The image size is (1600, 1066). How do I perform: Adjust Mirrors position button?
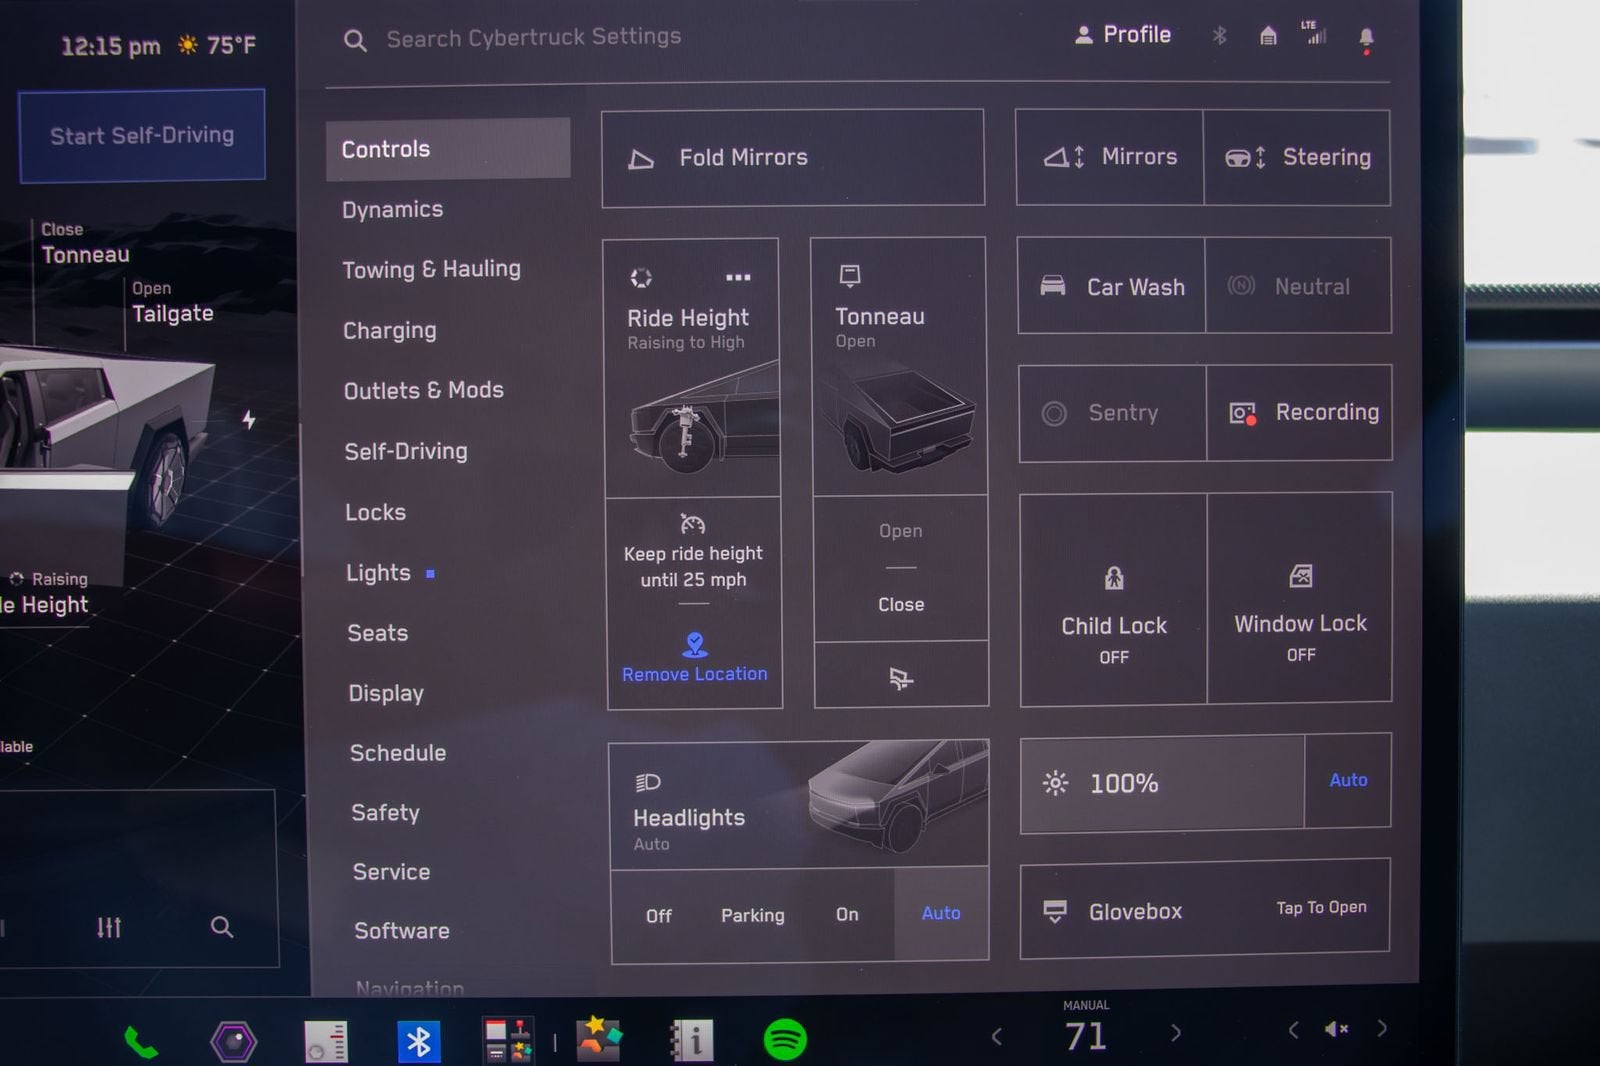pos(1109,158)
